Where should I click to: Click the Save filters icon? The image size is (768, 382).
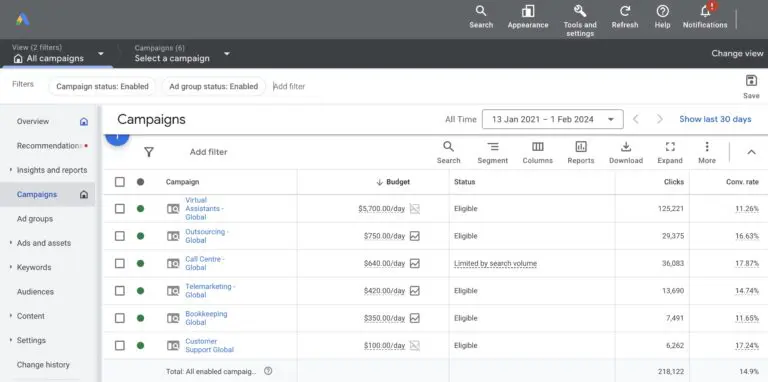751,81
